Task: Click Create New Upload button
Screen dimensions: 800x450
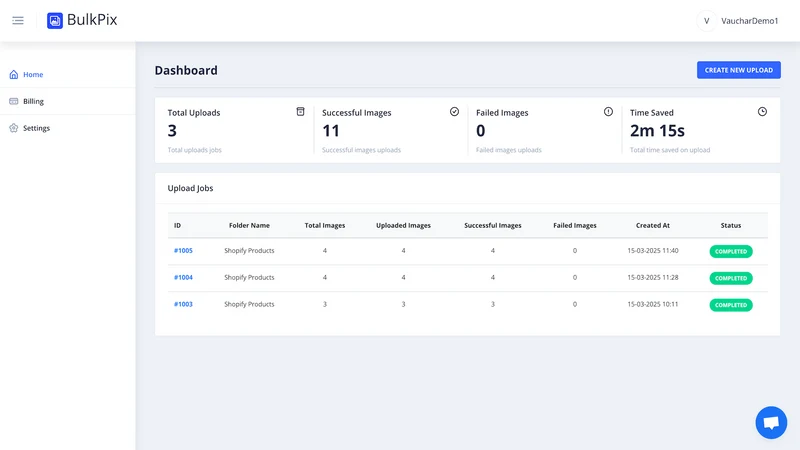Action: [738, 70]
